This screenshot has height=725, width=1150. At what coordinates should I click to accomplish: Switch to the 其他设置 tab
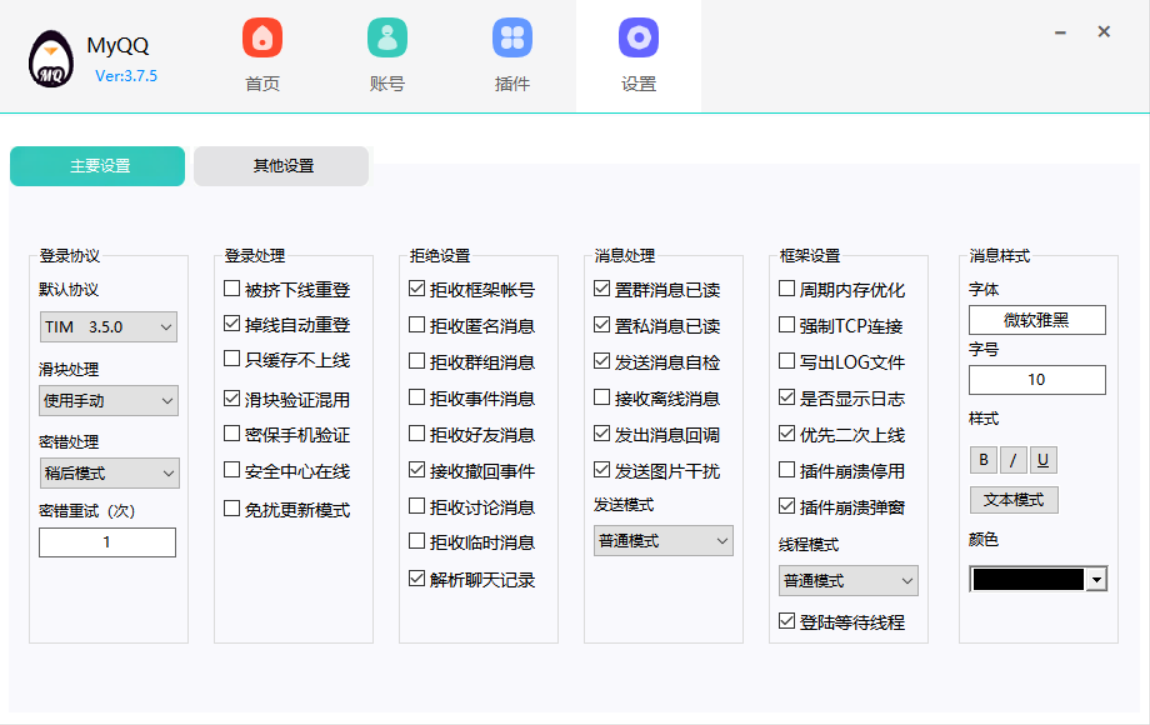point(281,166)
